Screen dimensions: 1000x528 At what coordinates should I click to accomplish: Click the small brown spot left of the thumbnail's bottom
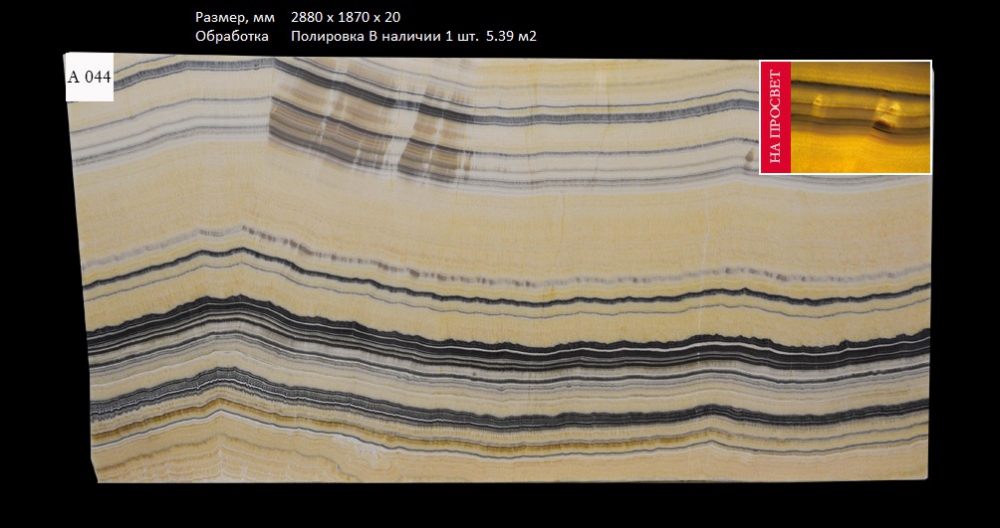[750, 156]
